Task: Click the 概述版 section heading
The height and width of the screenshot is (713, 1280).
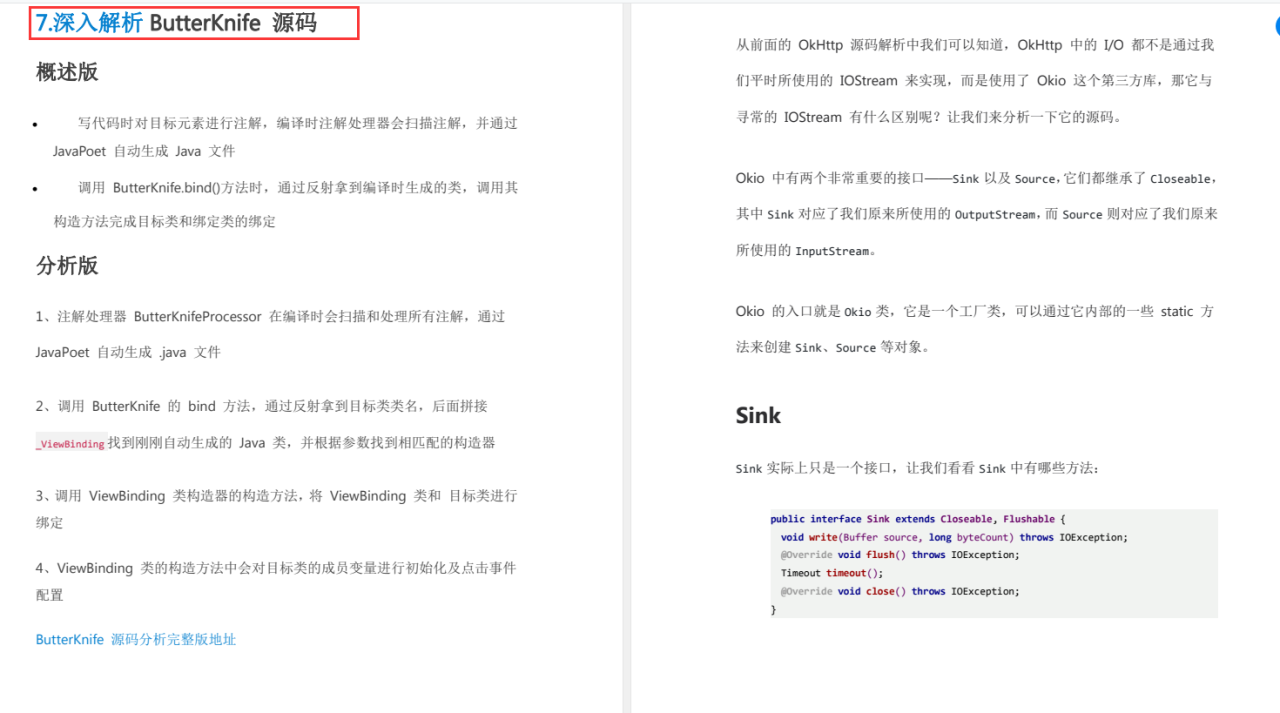Action: point(67,72)
